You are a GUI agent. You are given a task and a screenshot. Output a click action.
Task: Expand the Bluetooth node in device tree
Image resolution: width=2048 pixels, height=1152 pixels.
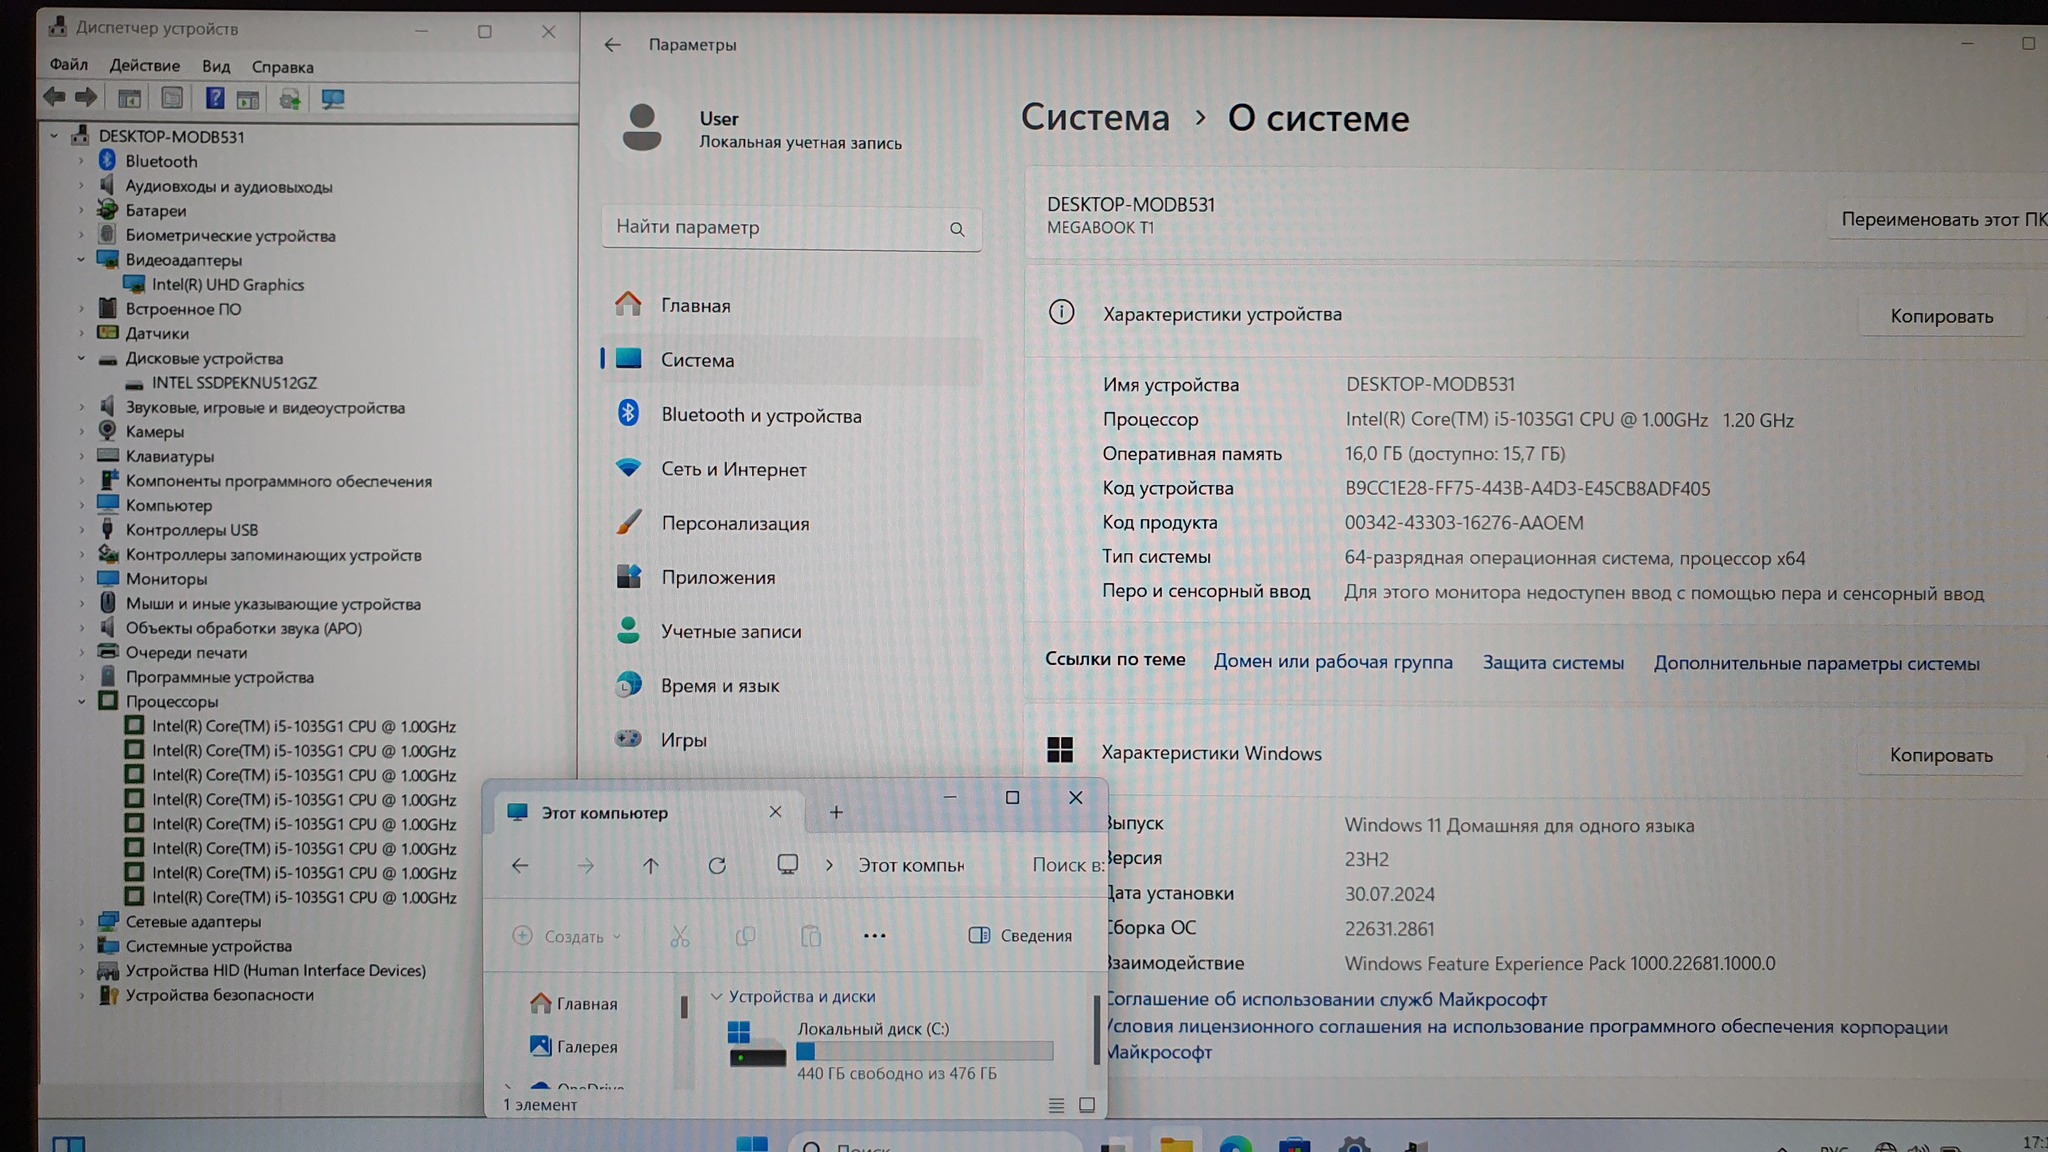point(82,161)
